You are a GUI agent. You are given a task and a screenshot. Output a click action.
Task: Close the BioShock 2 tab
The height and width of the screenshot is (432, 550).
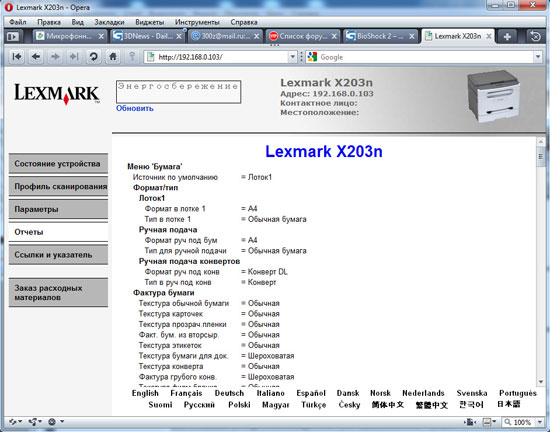[x=412, y=36]
